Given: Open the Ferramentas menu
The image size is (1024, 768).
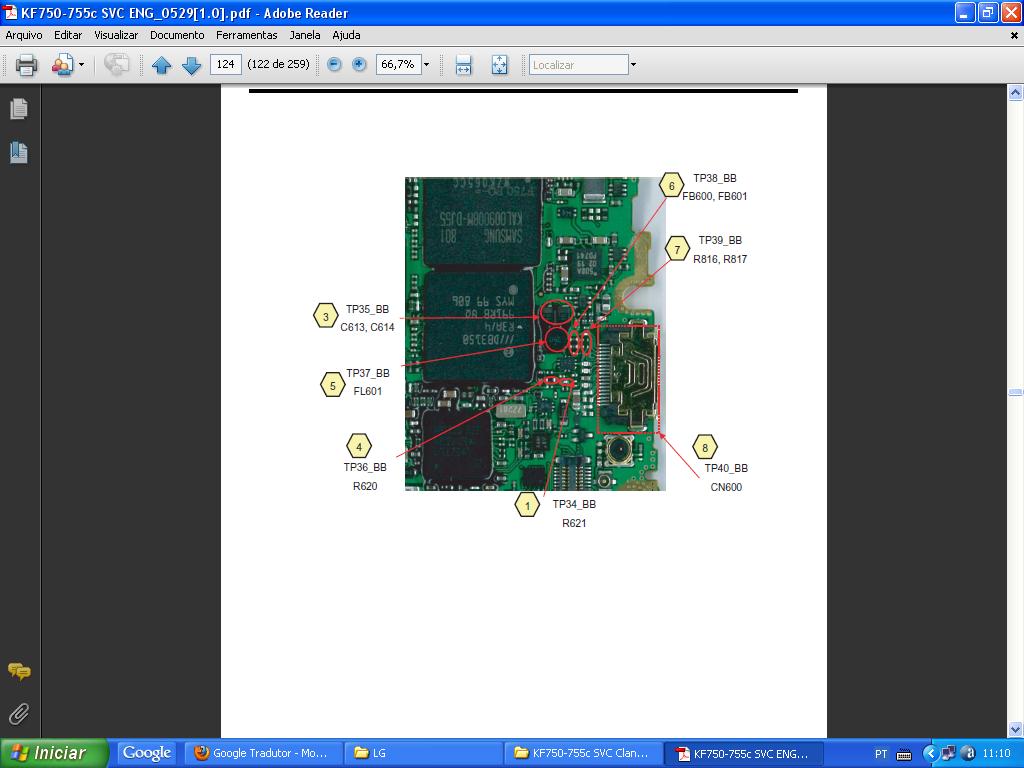Looking at the screenshot, I should click(x=246, y=35).
